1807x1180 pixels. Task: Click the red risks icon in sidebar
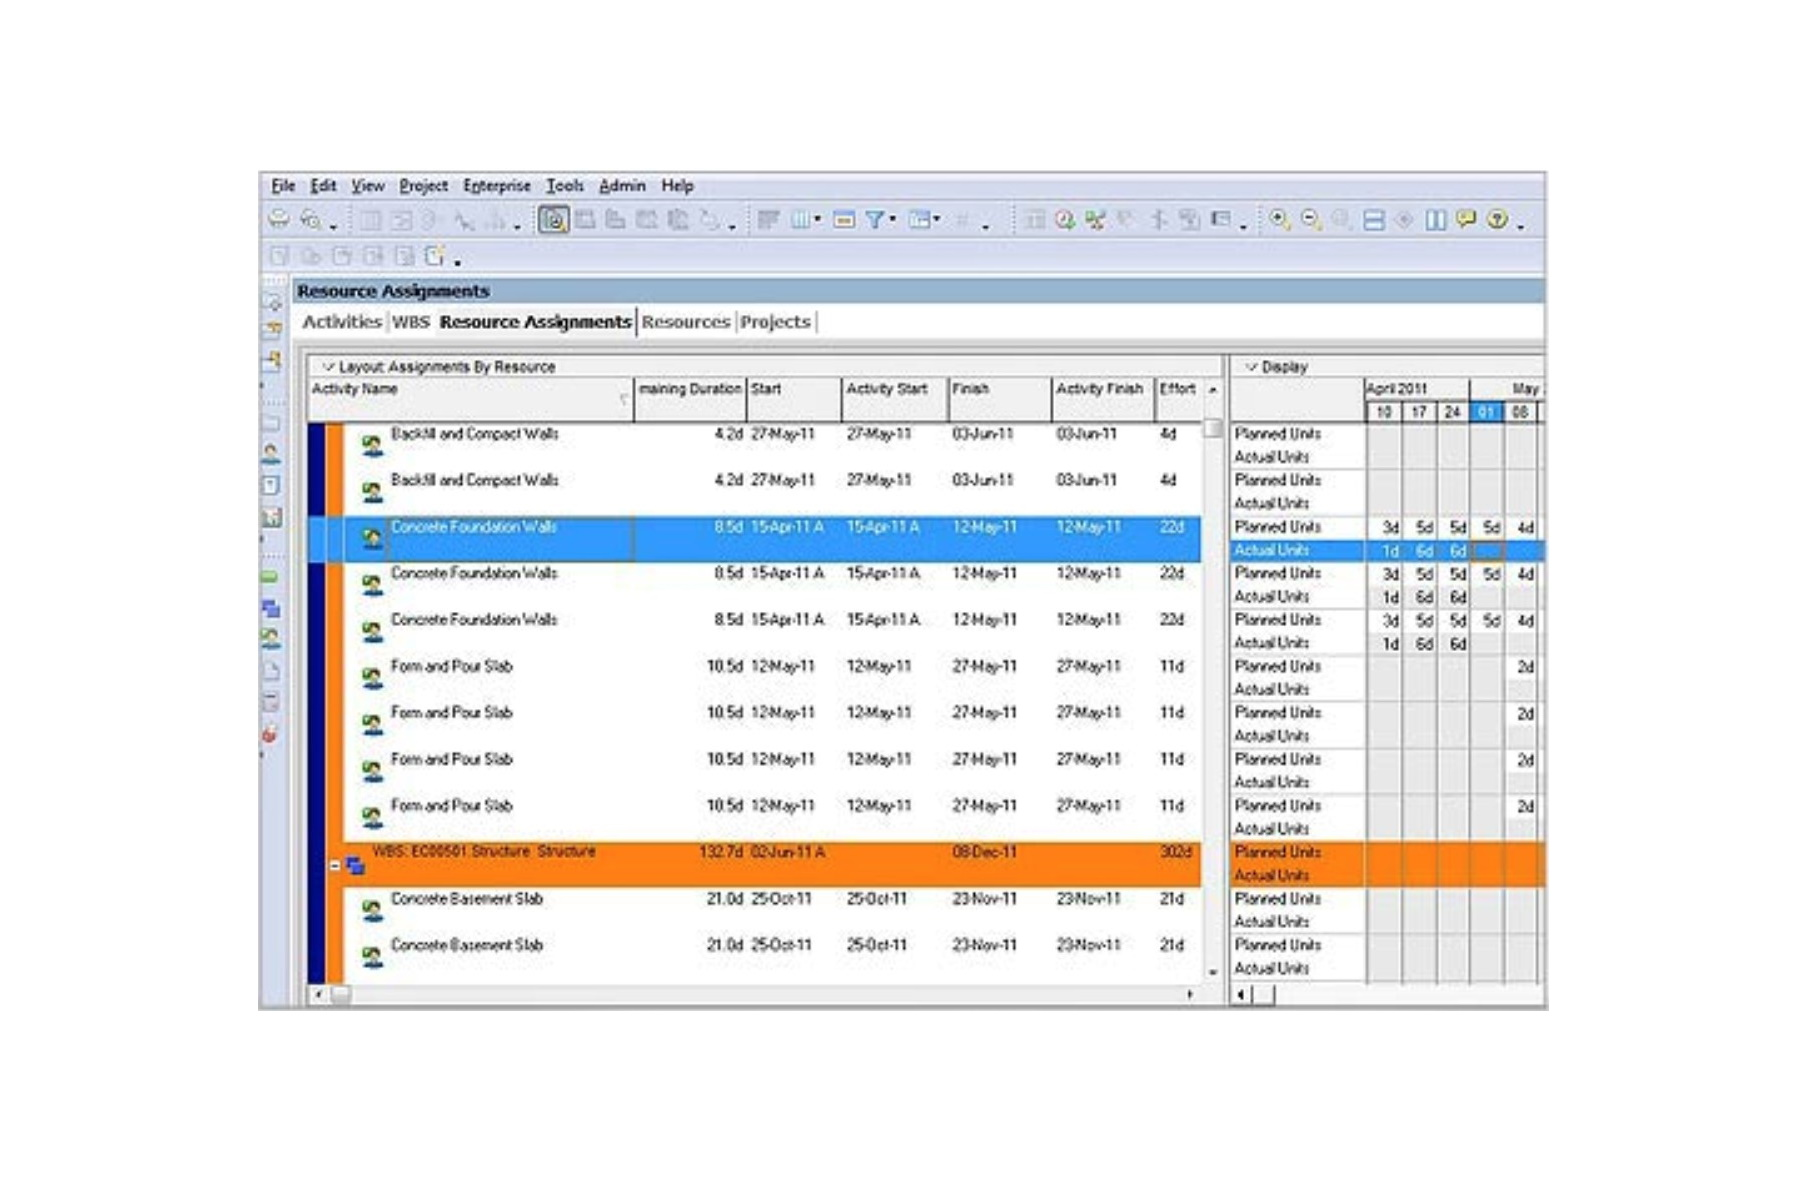tap(269, 735)
